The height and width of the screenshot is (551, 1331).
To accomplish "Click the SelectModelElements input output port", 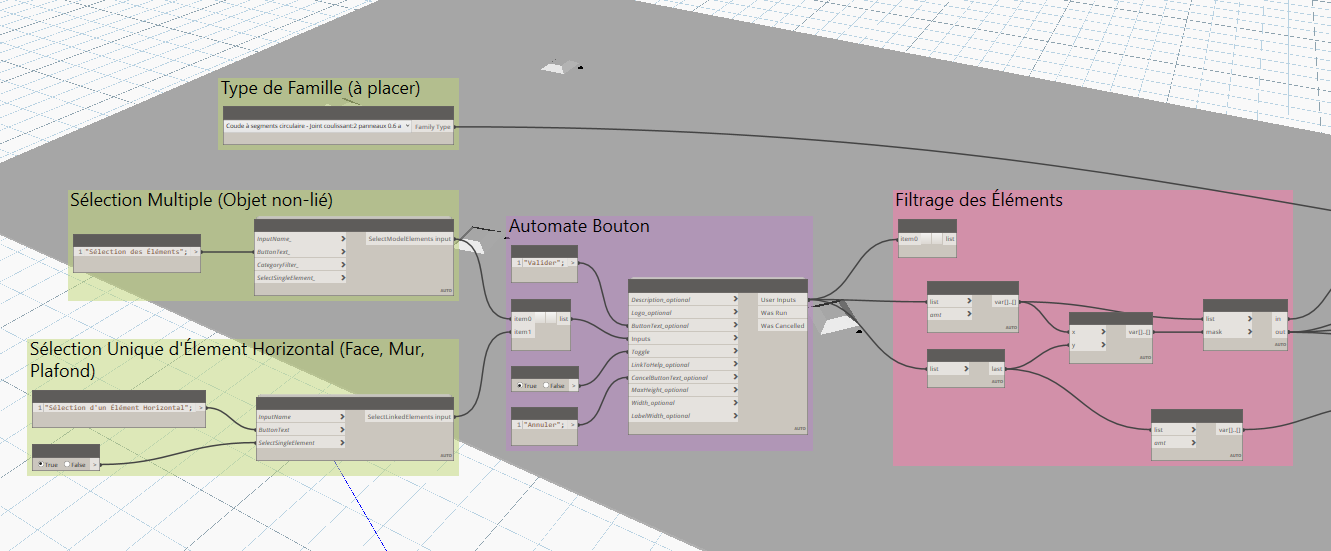I will pos(409,239).
